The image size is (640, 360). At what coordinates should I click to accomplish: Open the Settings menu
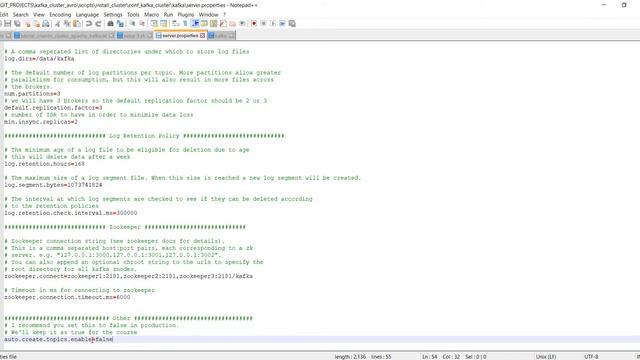coord(113,15)
